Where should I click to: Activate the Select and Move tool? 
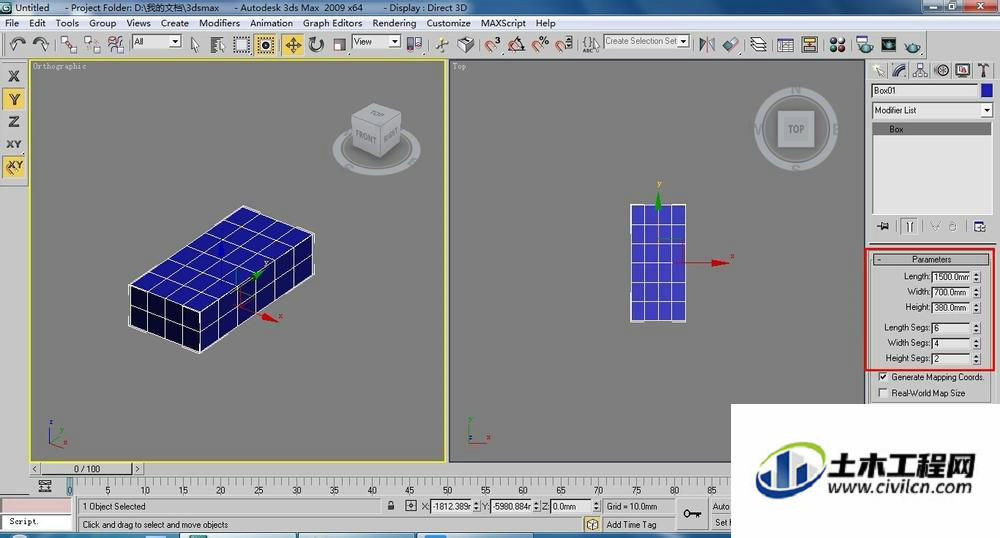click(x=293, y=44)
